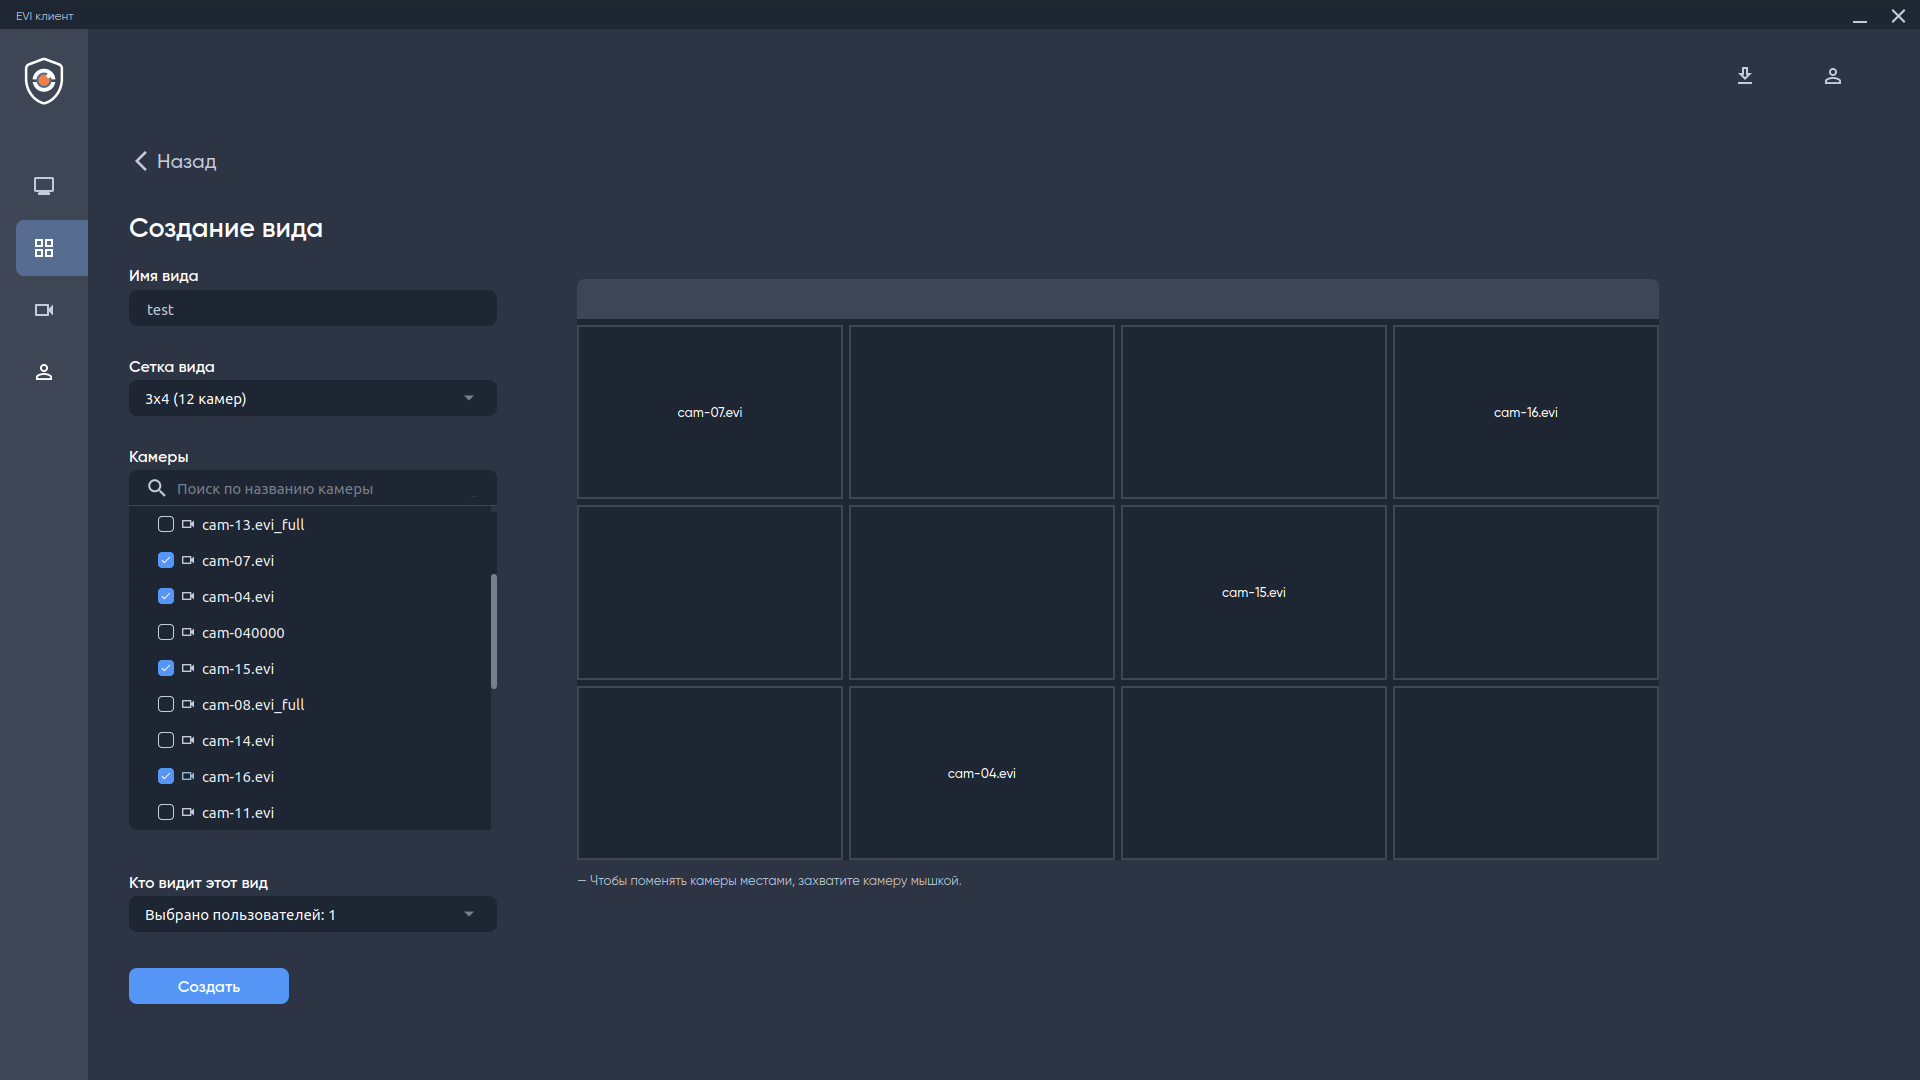Open the users sidebar icon
1920x1080 pixels.
pyautogui.click(x=44, y=372)
